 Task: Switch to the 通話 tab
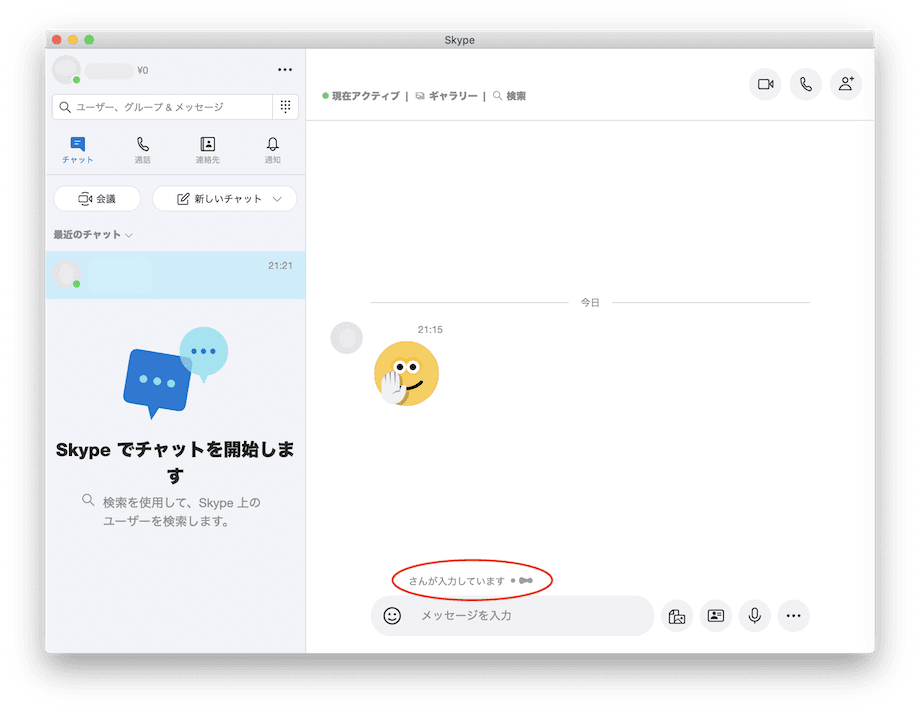click(143, 150)
